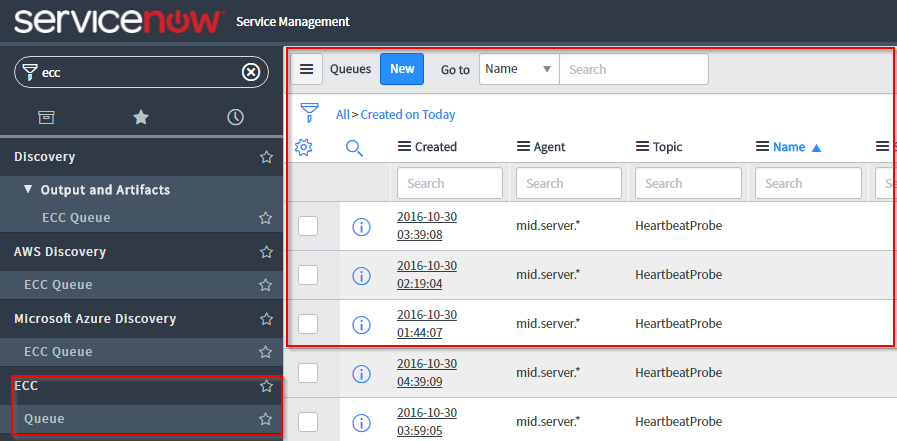Screen dimensions: 897x441
Task: Open the Queue module under ECC
Action: point(44,419)
